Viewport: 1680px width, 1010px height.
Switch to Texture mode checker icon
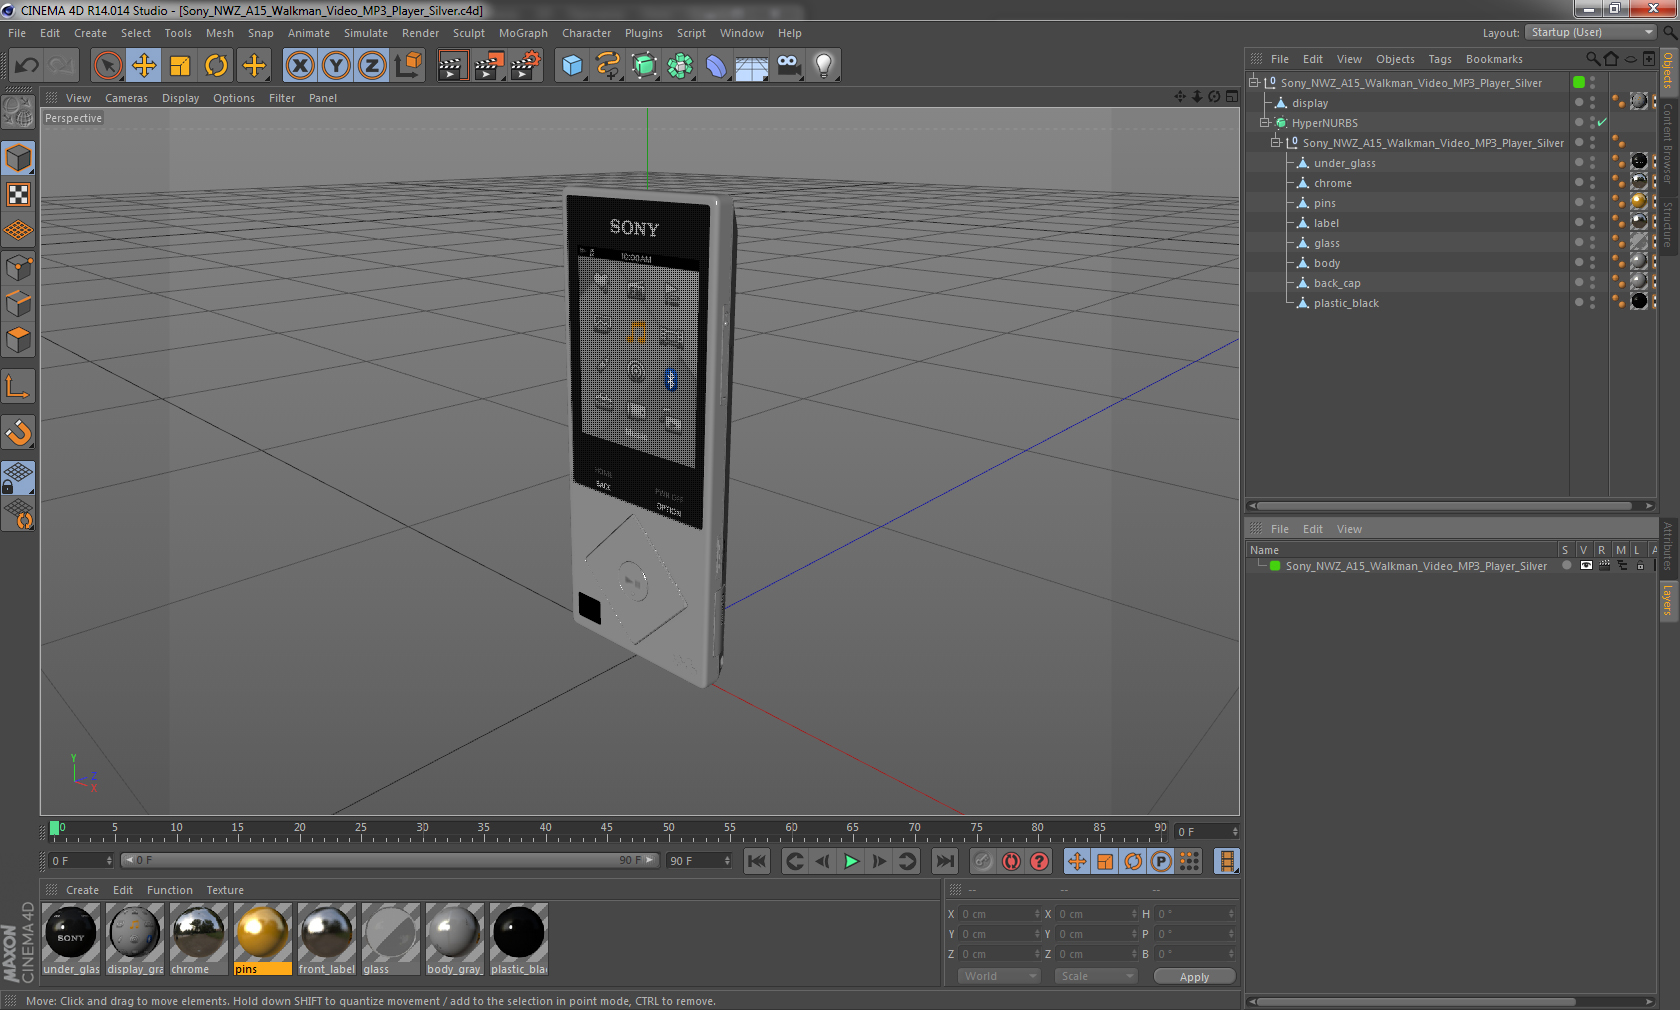(x=18, y=194)
